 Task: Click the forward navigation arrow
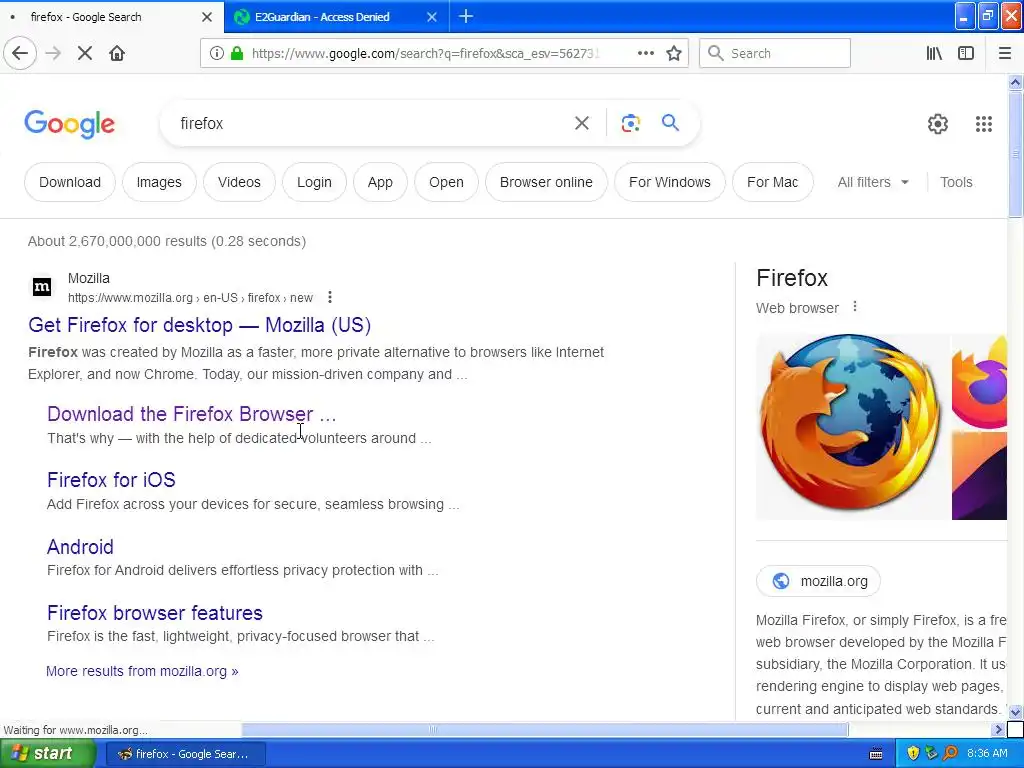point(53,53)
